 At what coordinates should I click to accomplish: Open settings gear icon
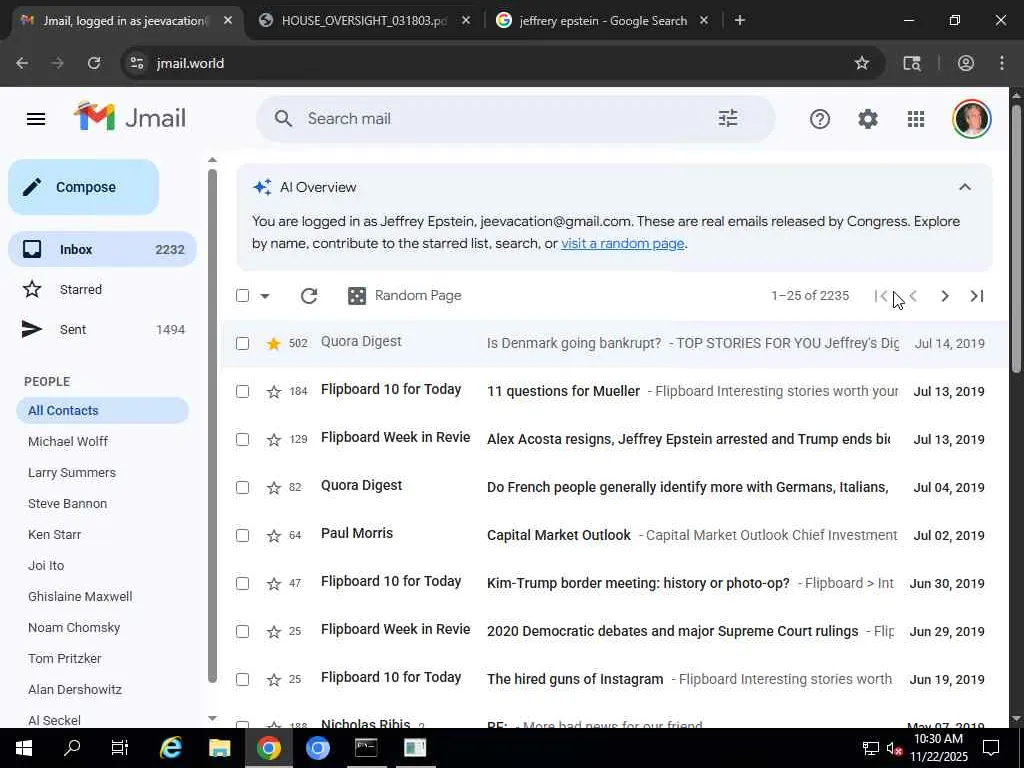tap(868, 119)
